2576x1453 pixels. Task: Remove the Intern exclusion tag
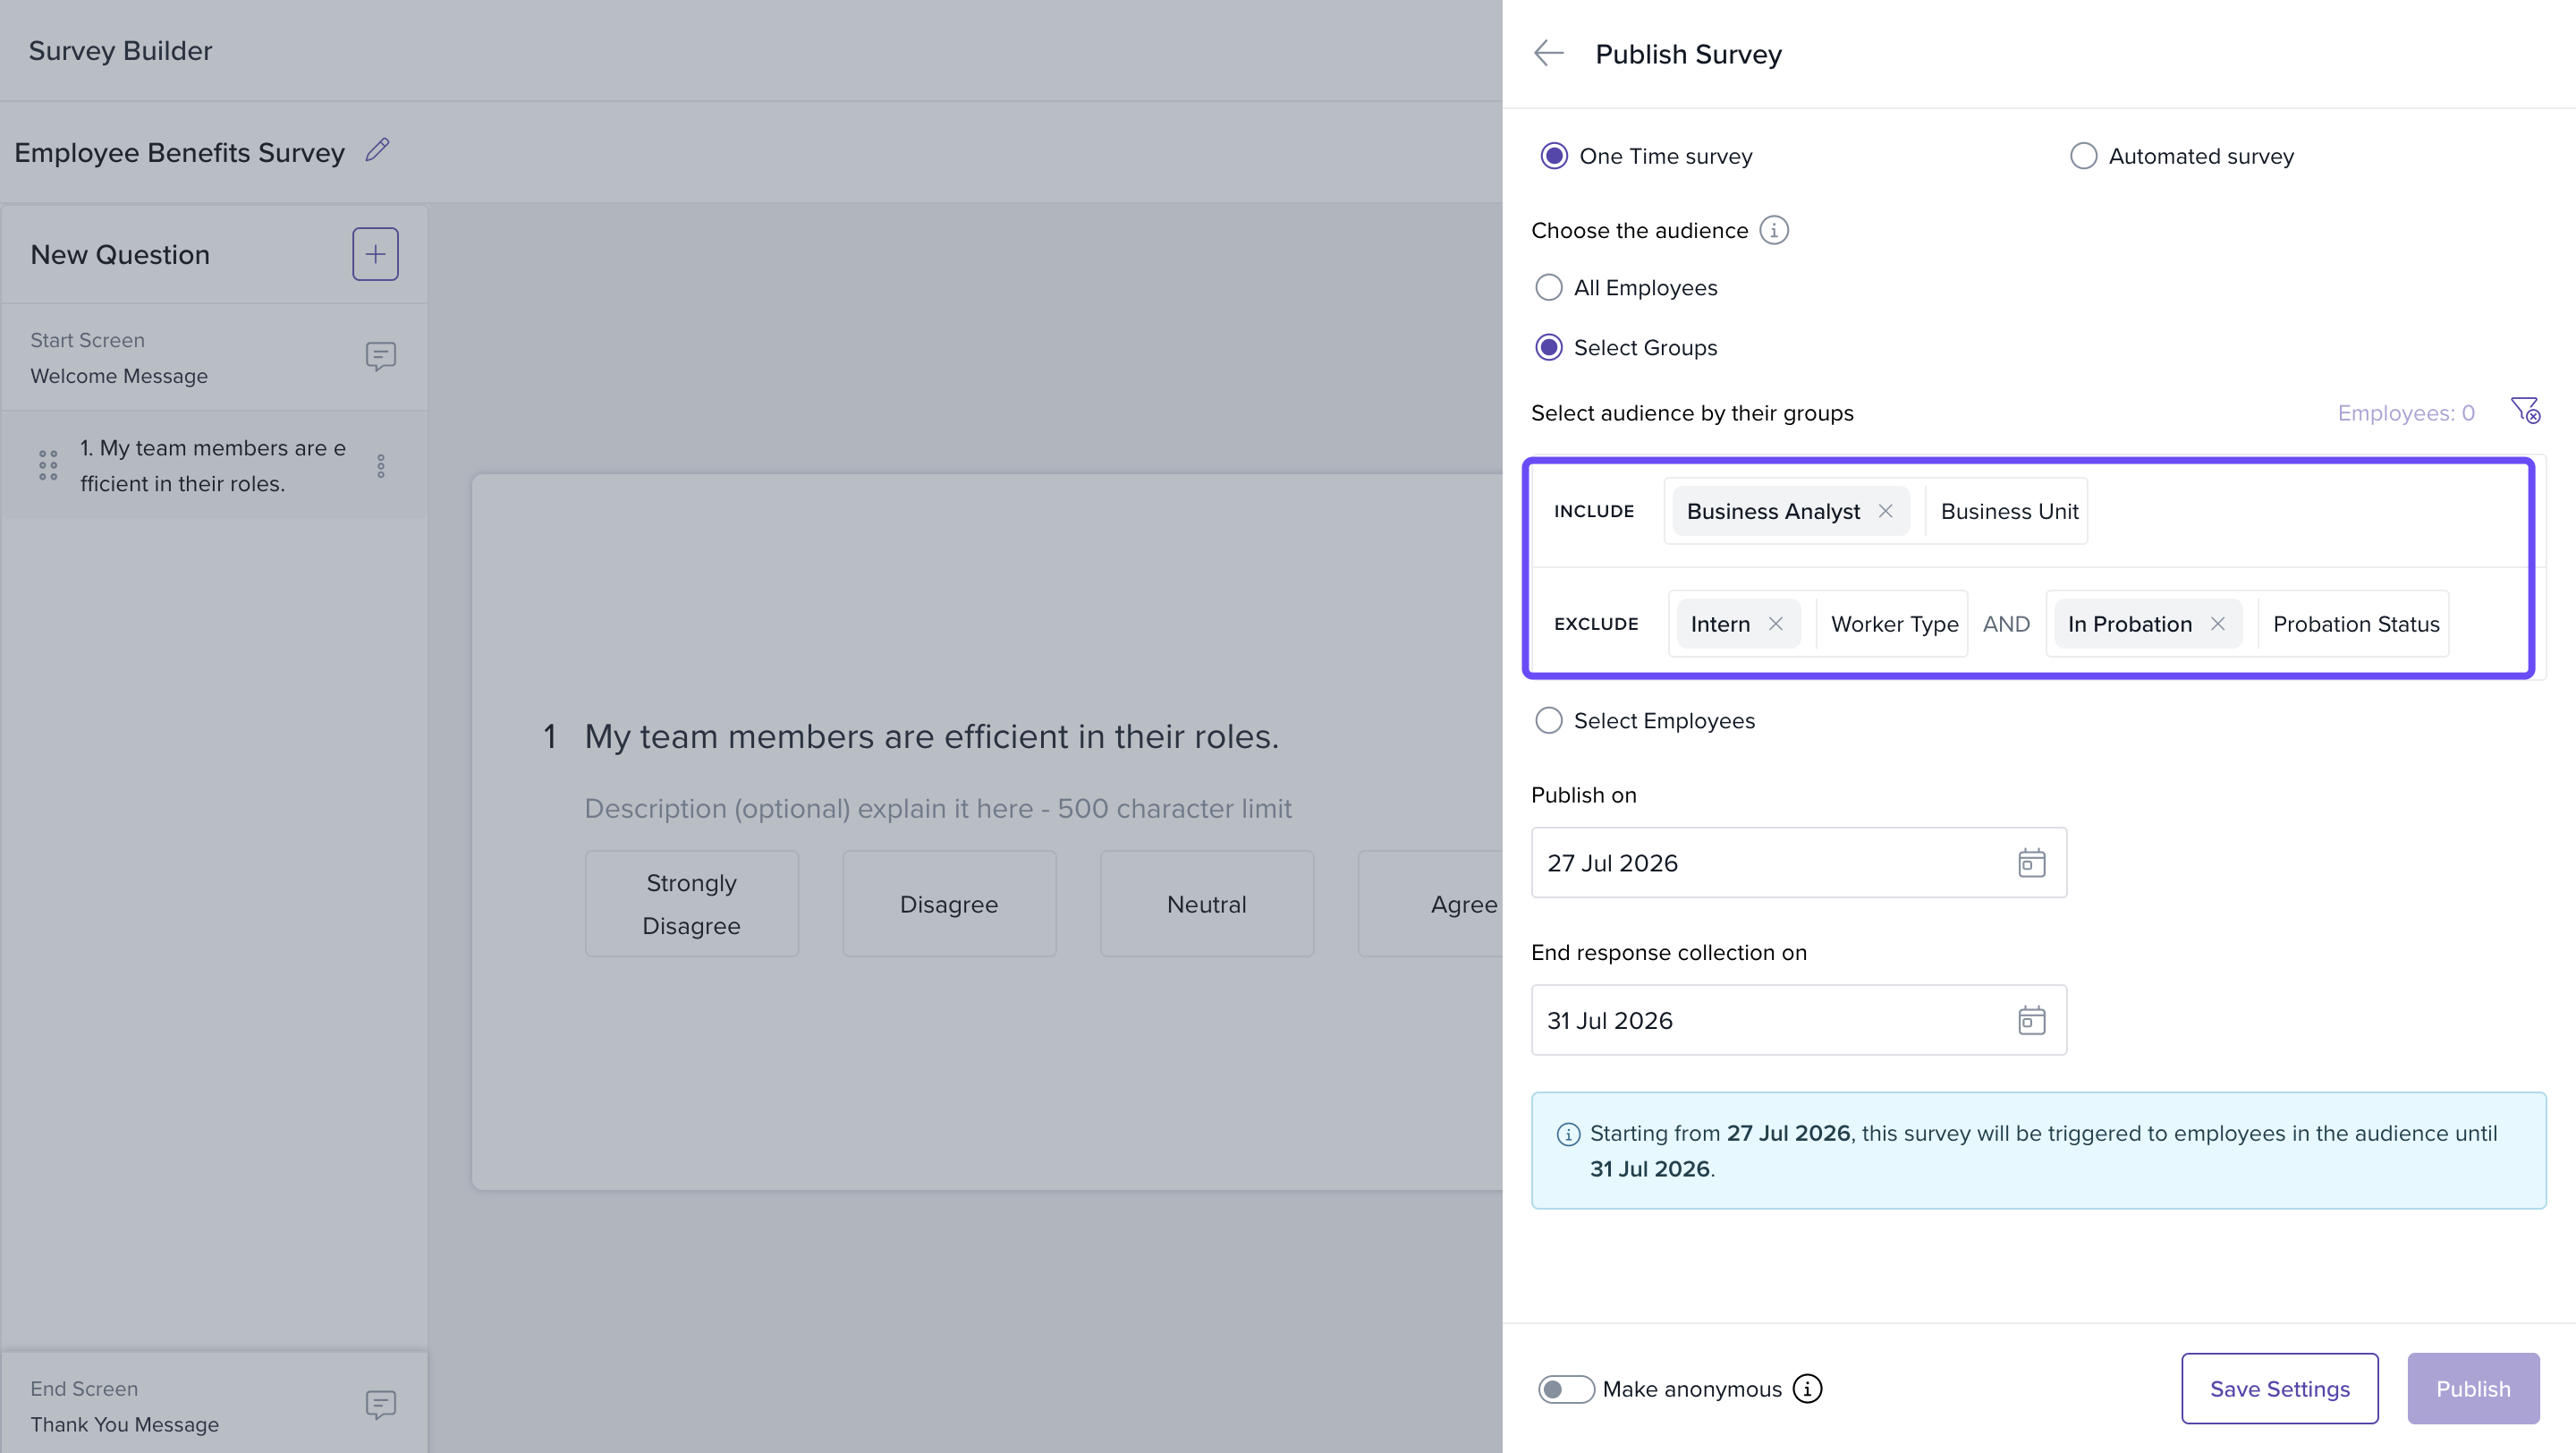click(1775, 624)
